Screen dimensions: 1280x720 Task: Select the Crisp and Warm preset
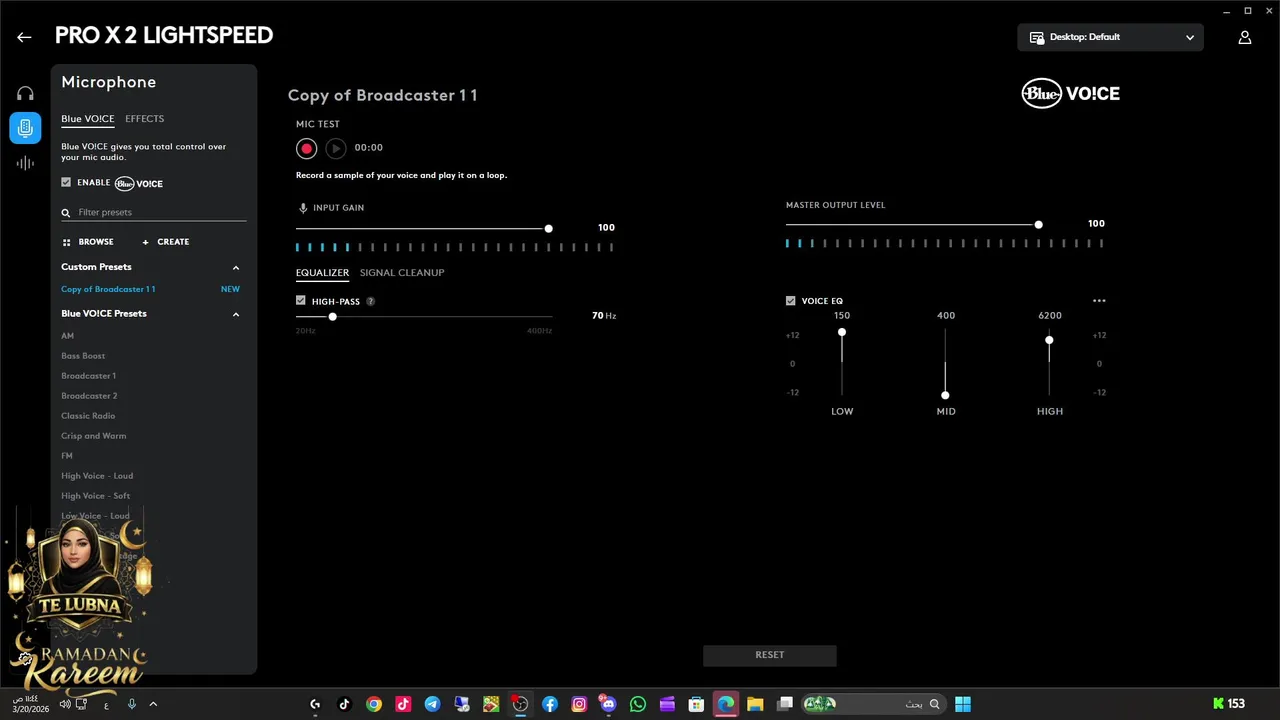click(x=93, y=436)
